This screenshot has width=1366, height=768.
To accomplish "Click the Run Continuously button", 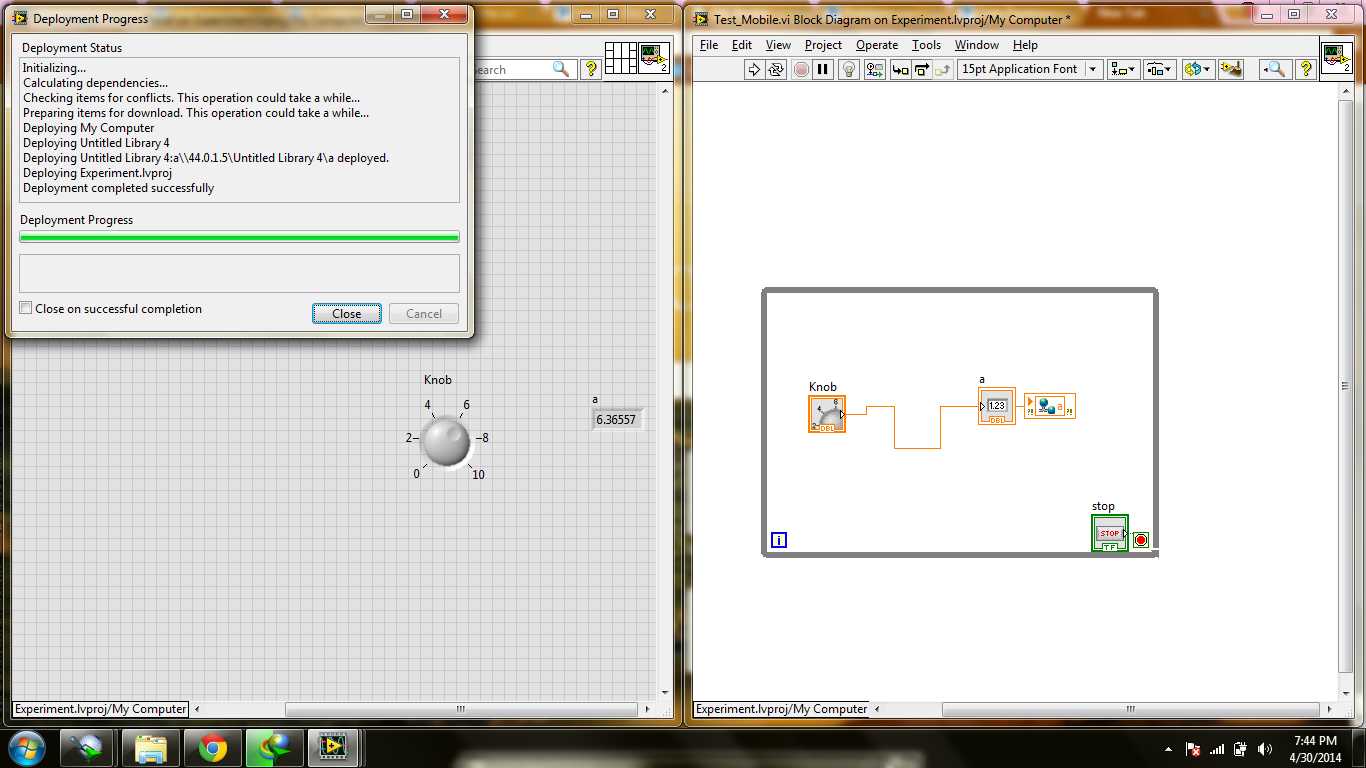I will click(x=776, y=69).
